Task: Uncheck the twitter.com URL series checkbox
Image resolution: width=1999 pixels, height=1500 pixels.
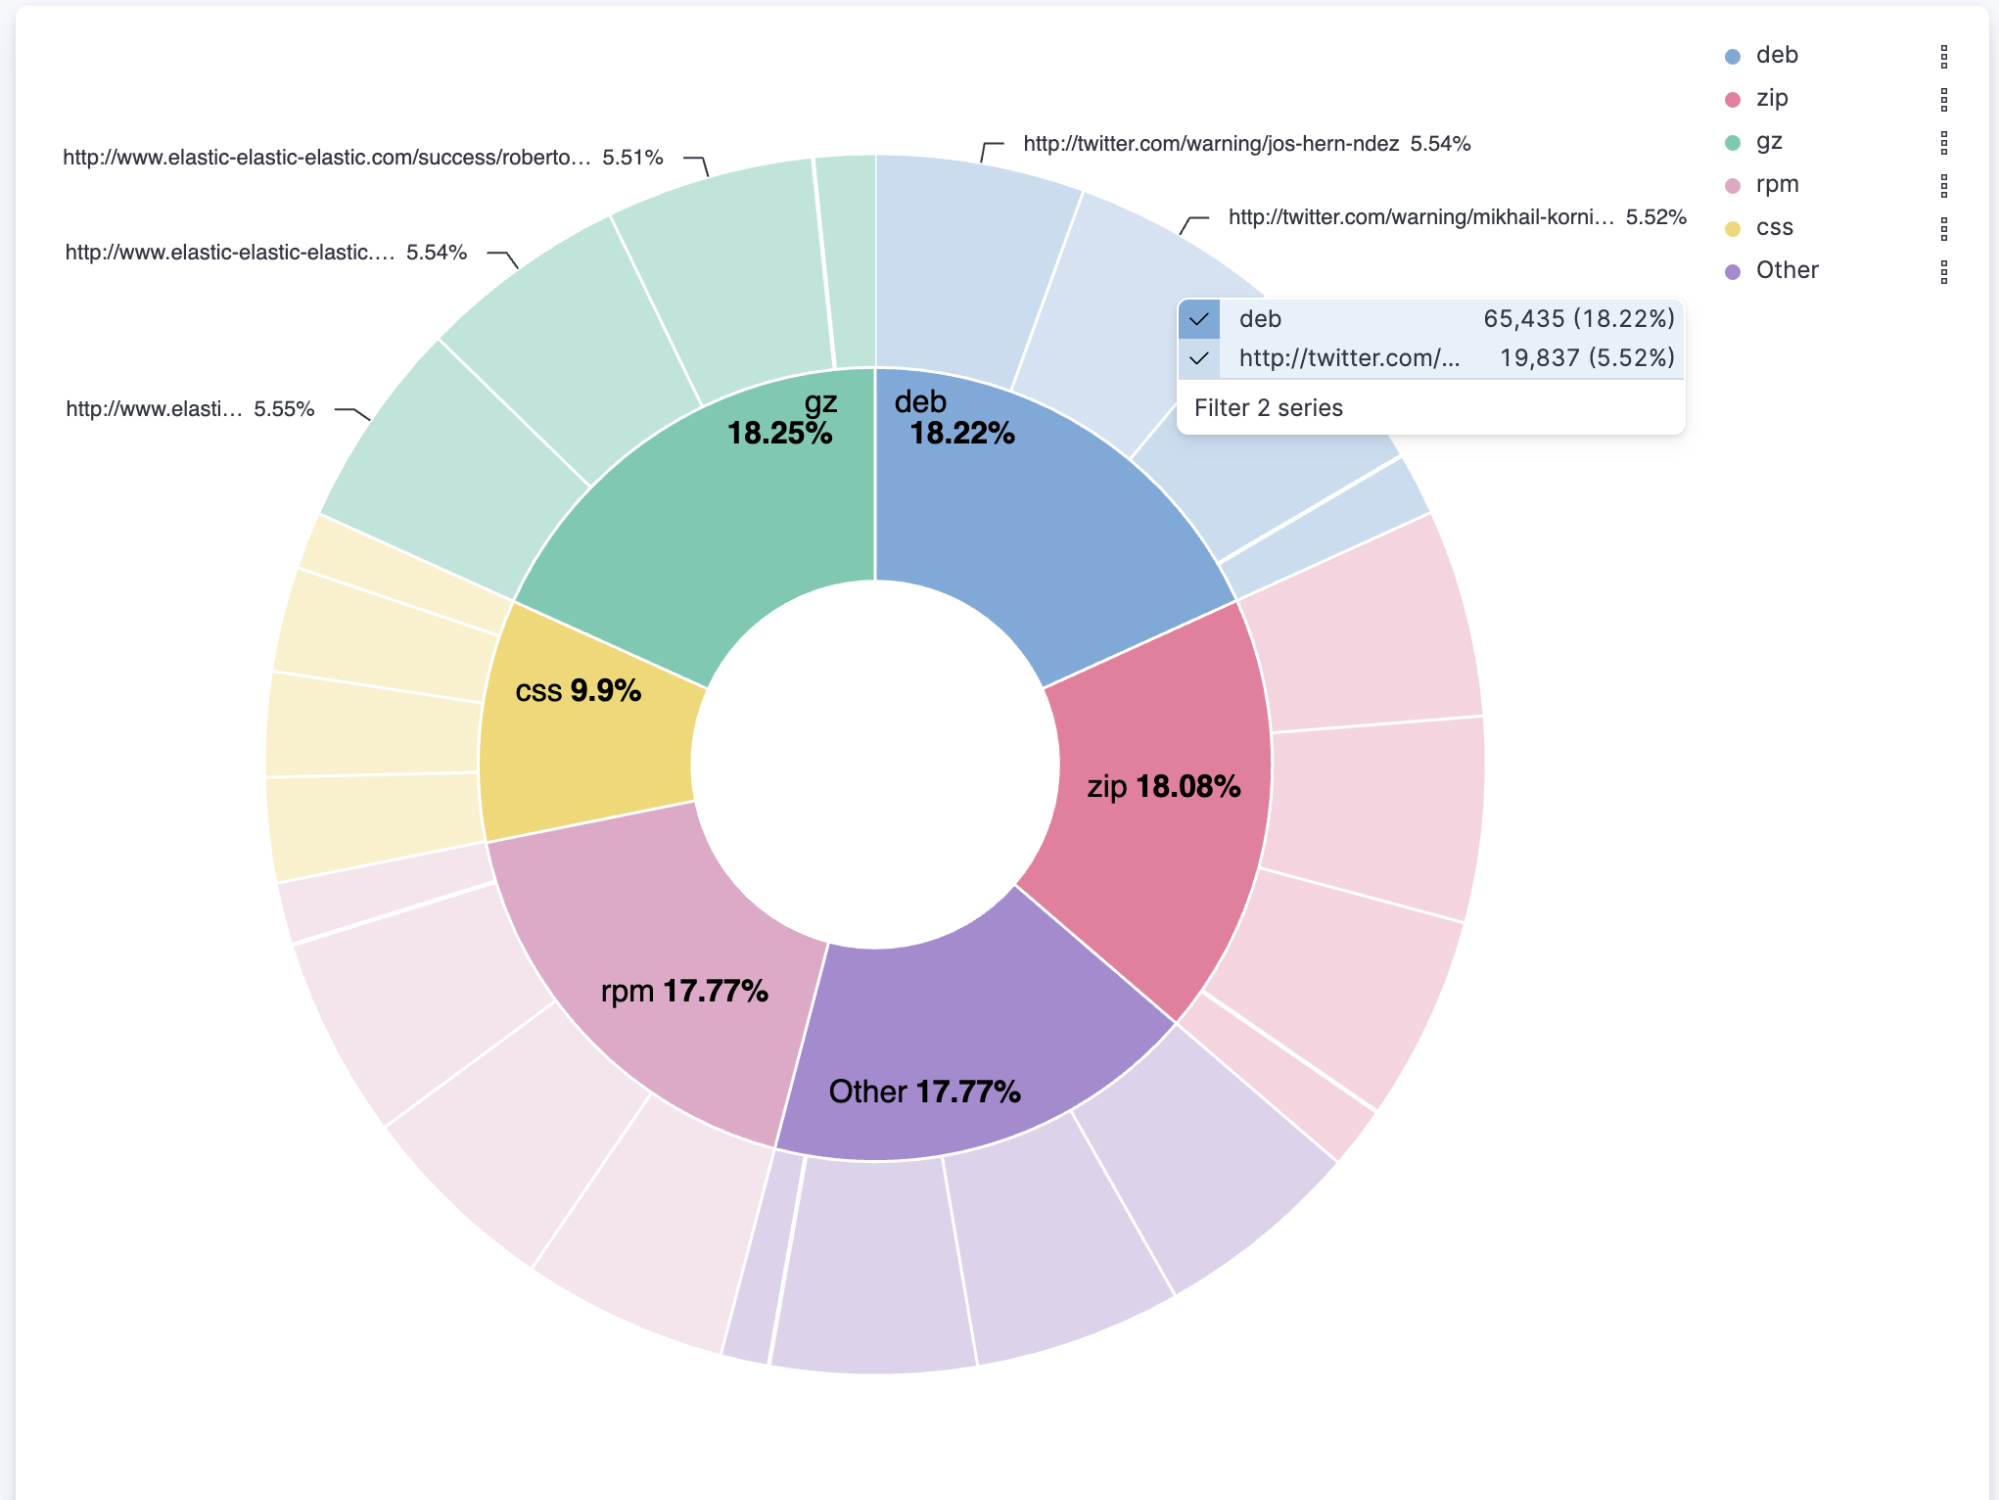Action: point(1199,358)
